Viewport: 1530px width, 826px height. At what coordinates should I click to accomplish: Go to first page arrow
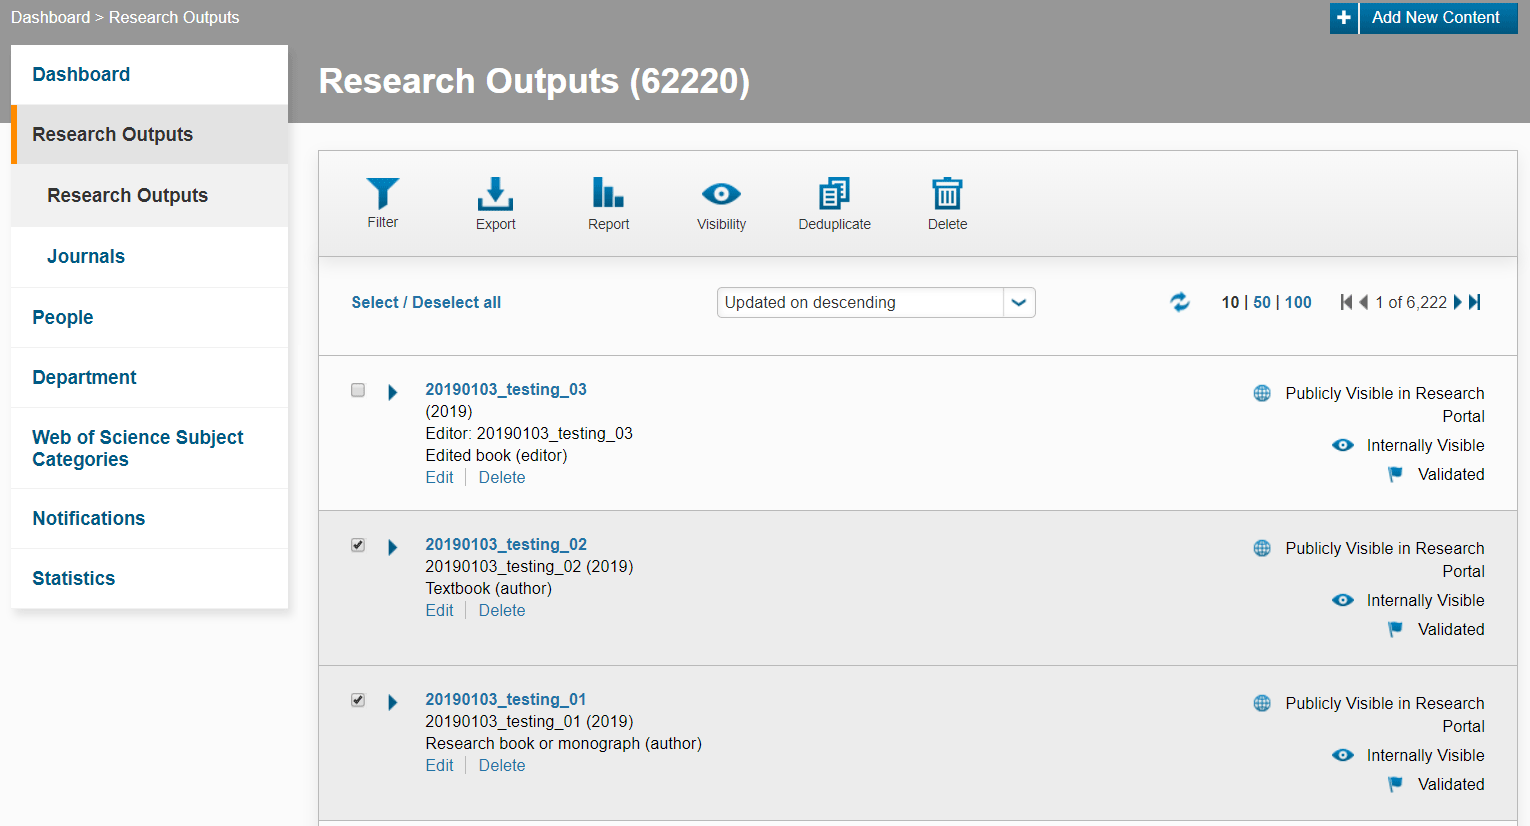pos(1346,302)
